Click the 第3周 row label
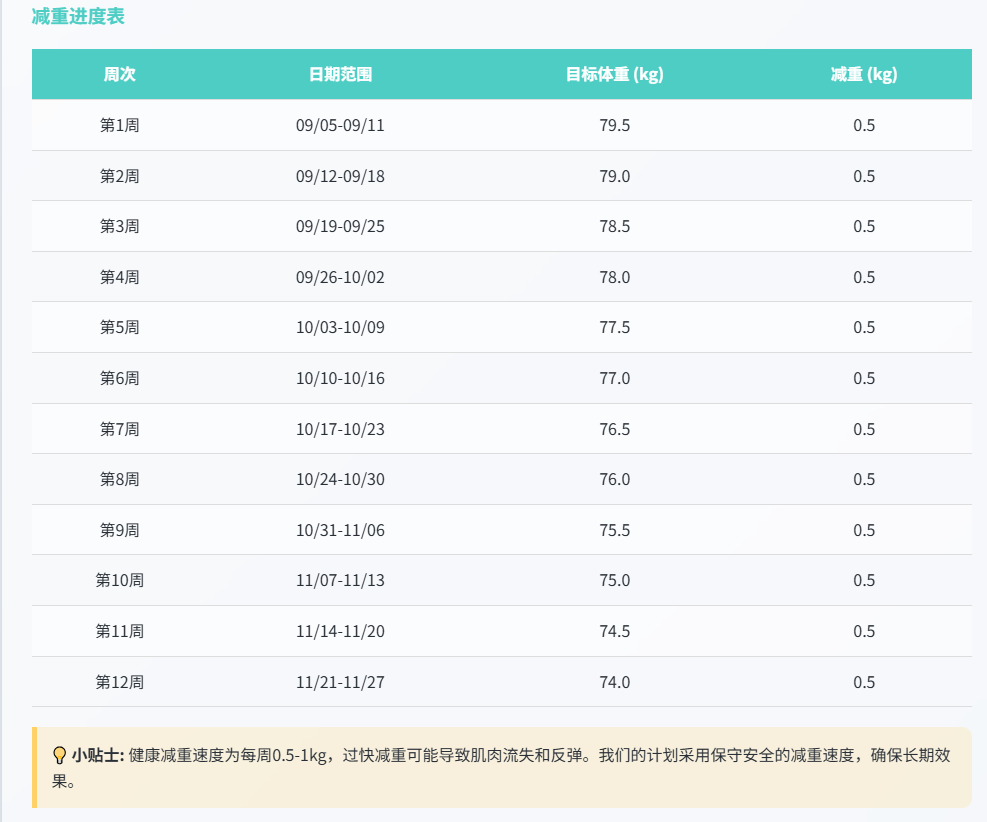 coord(120,227)
